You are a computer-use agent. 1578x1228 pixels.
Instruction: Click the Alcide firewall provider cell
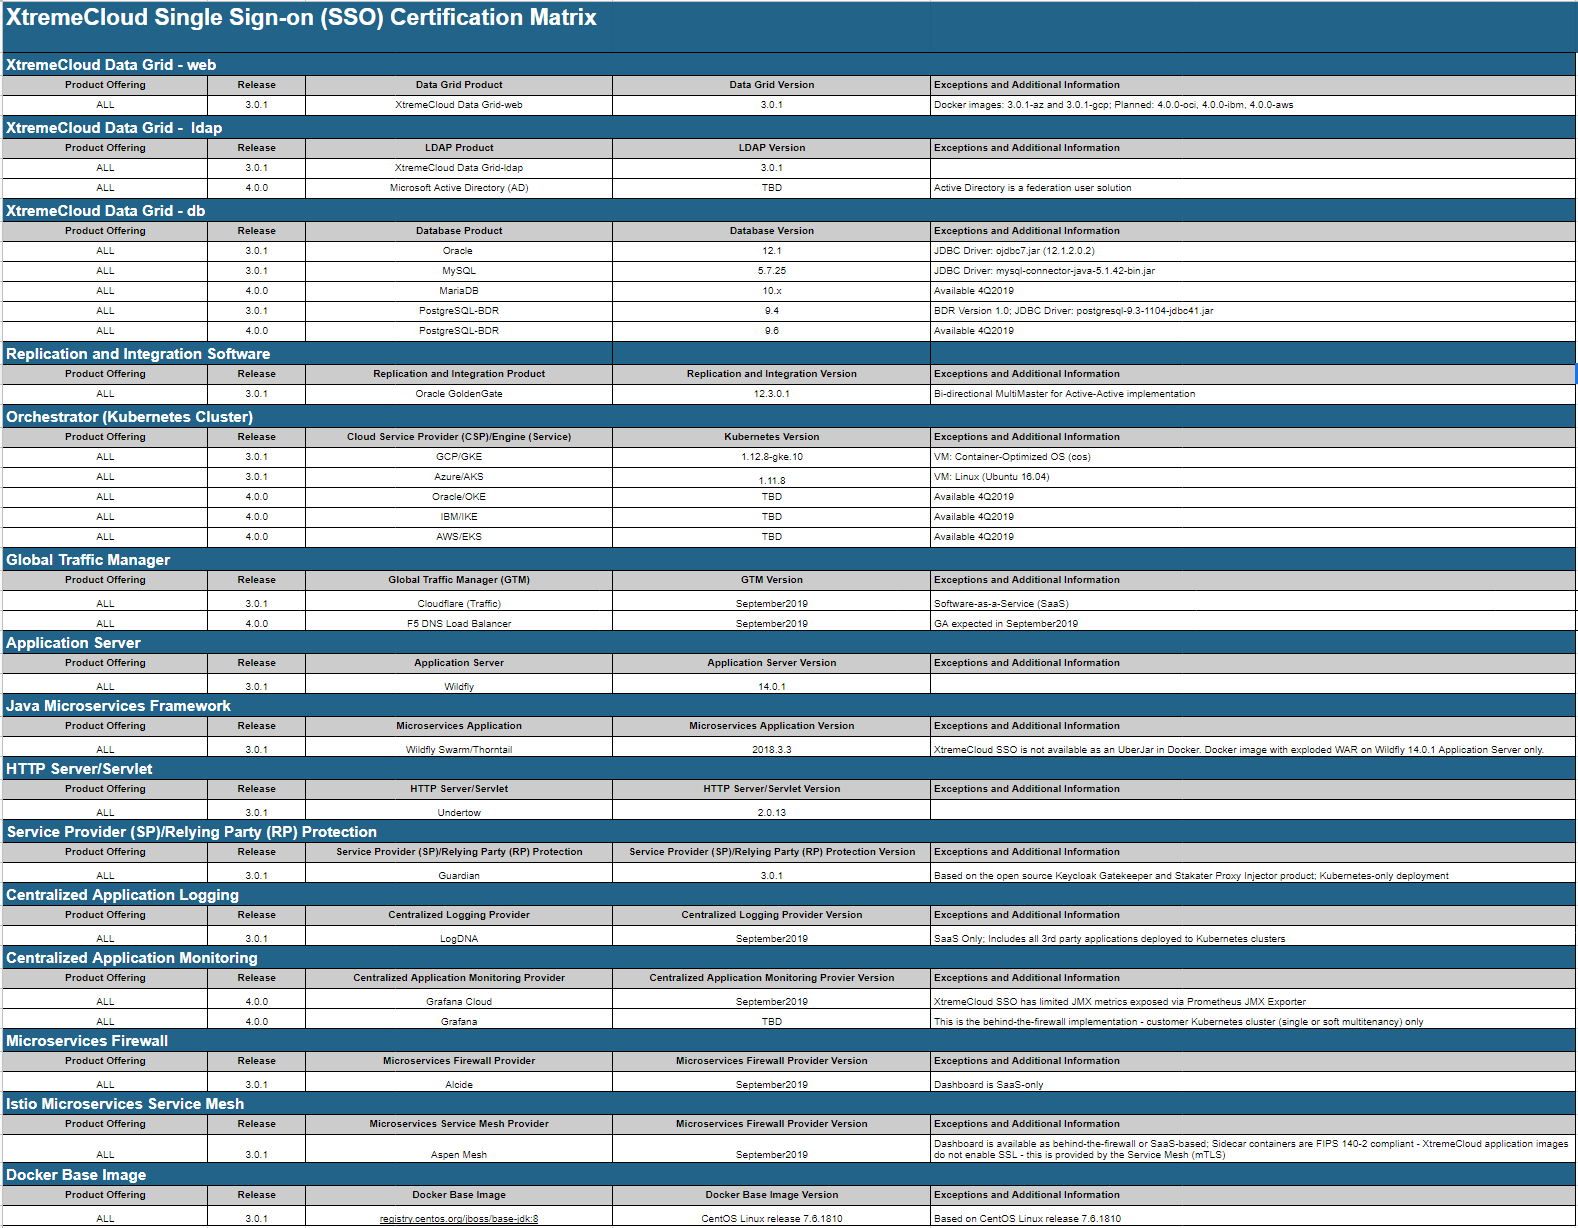point(459,1085)
